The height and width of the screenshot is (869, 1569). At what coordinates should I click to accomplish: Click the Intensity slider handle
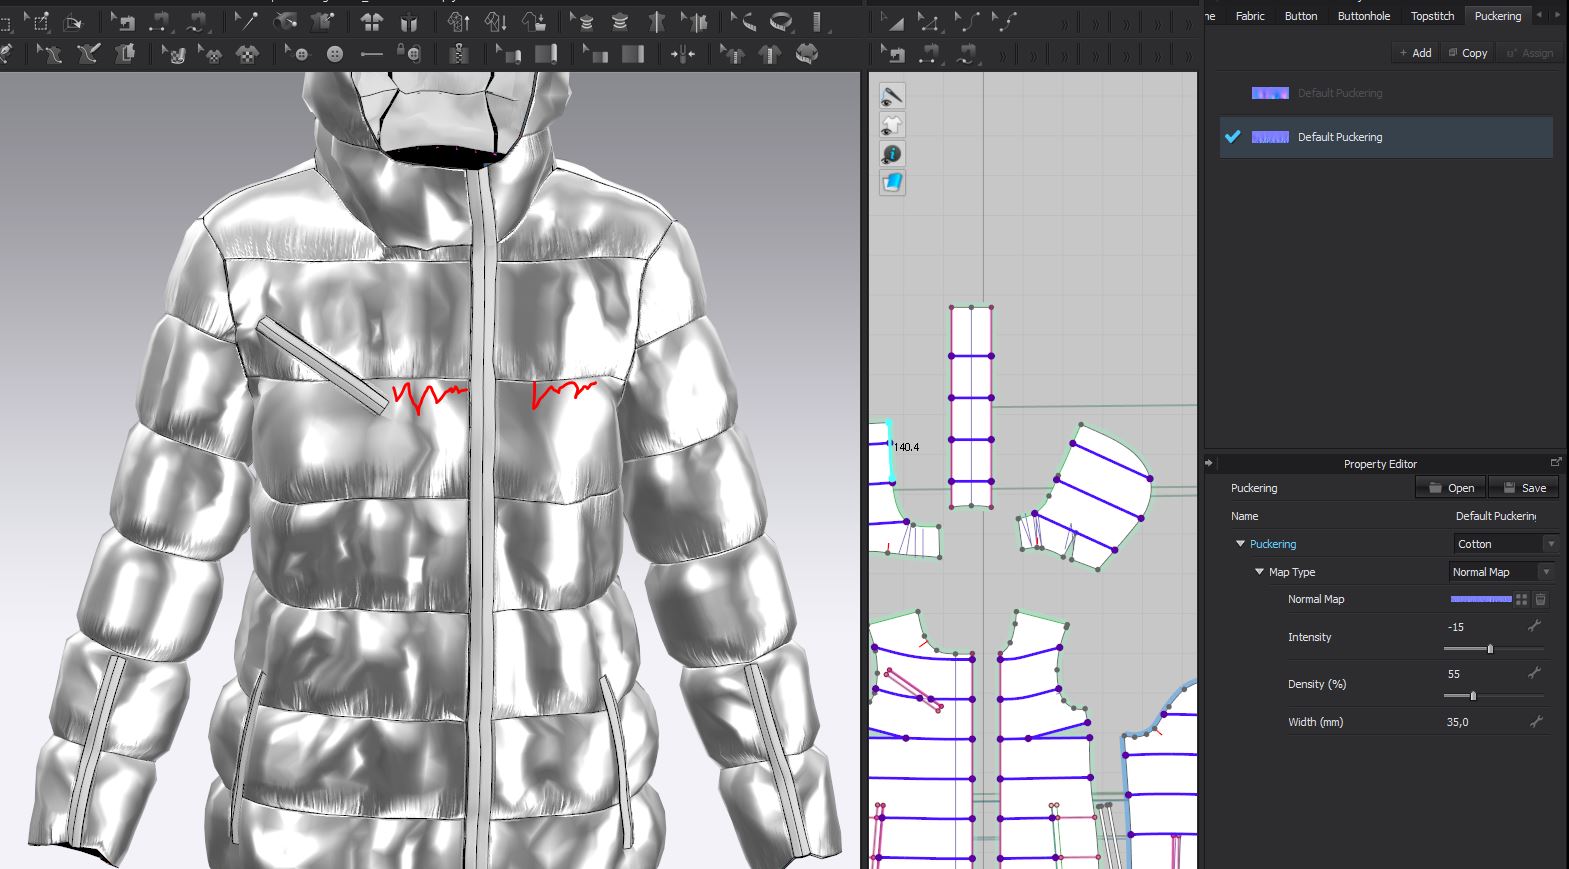pyautogui.click(x=1490, y=649)
